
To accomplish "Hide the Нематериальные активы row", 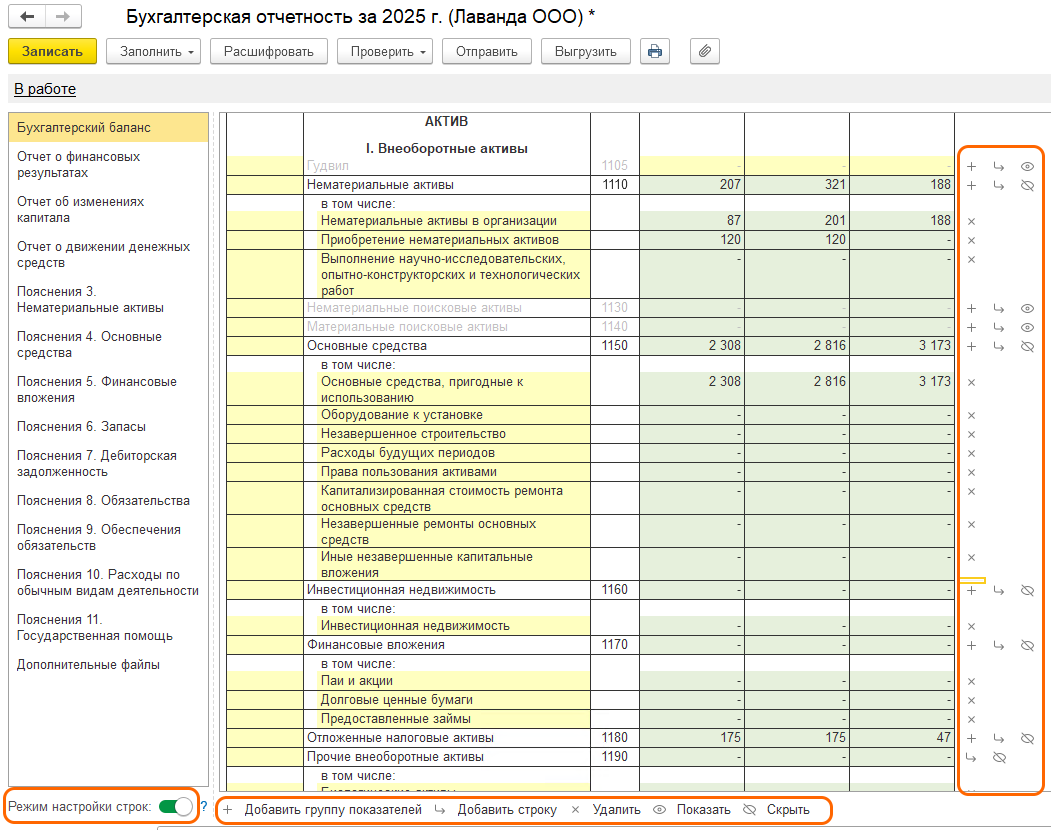I will [x=1026, y=185].
